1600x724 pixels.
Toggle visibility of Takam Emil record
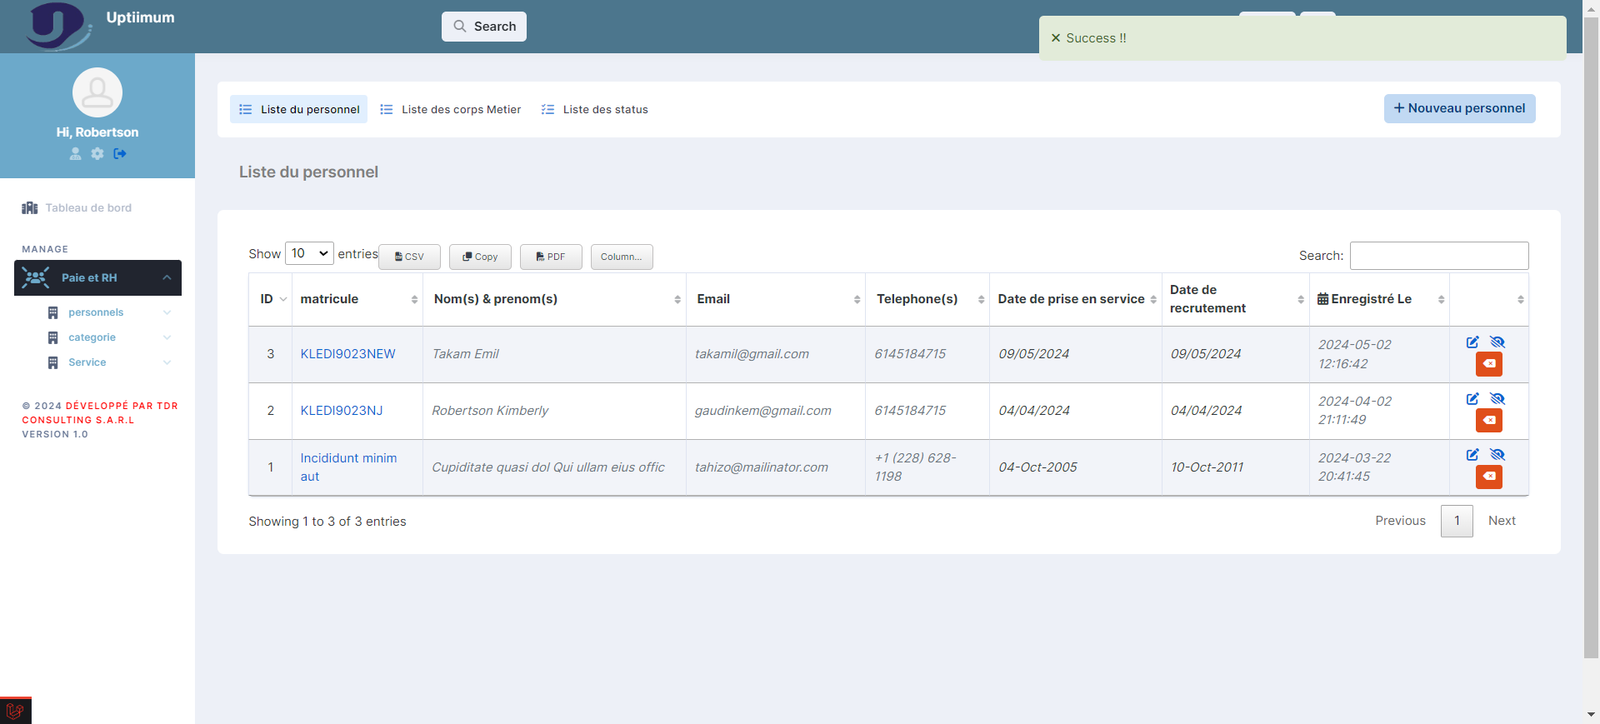[1497, 342]
